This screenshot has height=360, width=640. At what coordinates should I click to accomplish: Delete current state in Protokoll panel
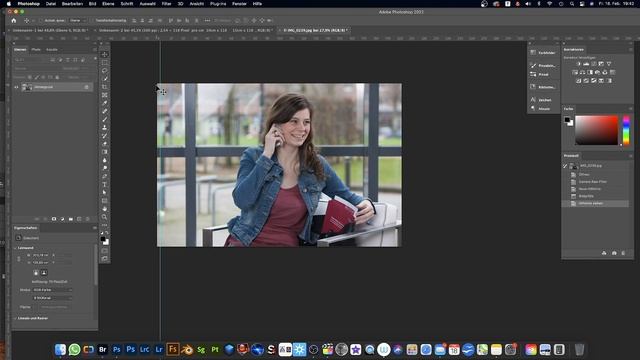[623, 253]
